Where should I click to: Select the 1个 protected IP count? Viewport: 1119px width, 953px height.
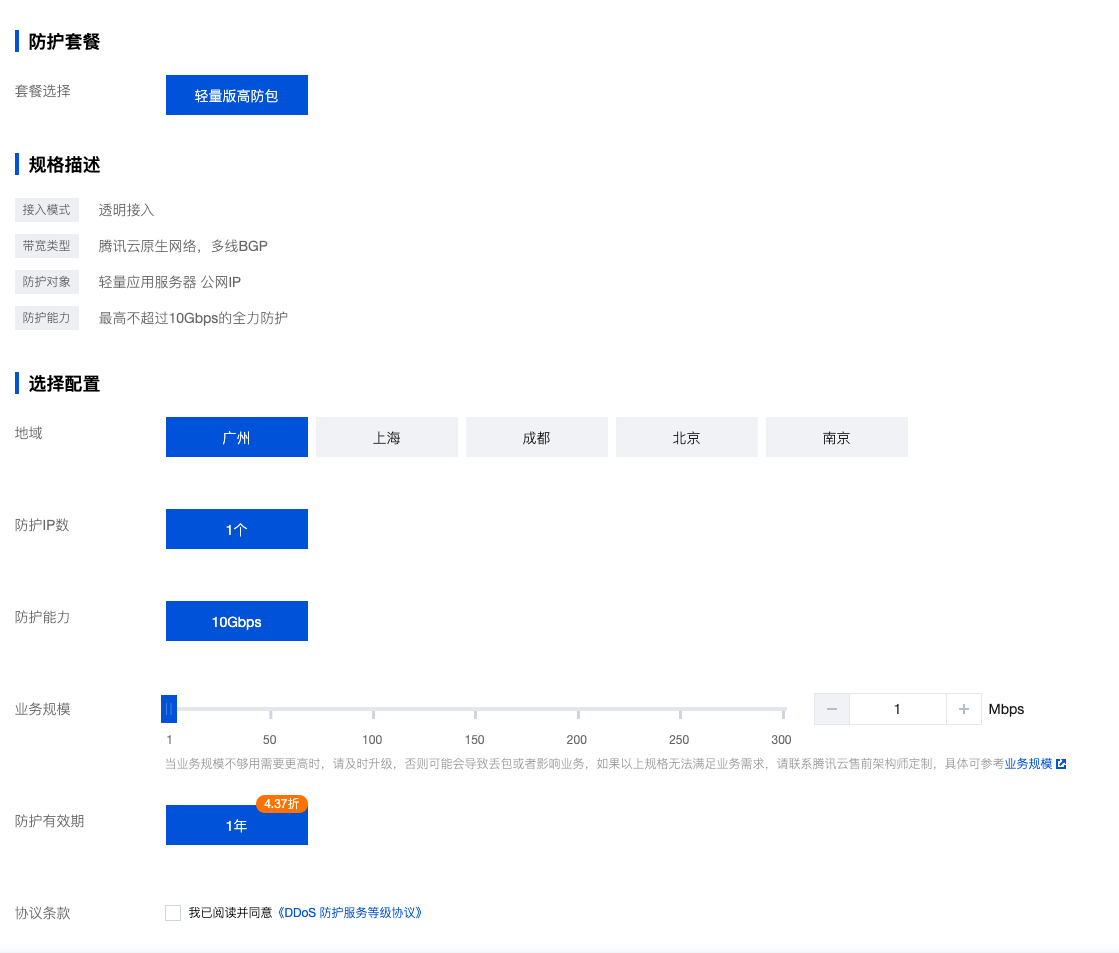click(237, 529)
